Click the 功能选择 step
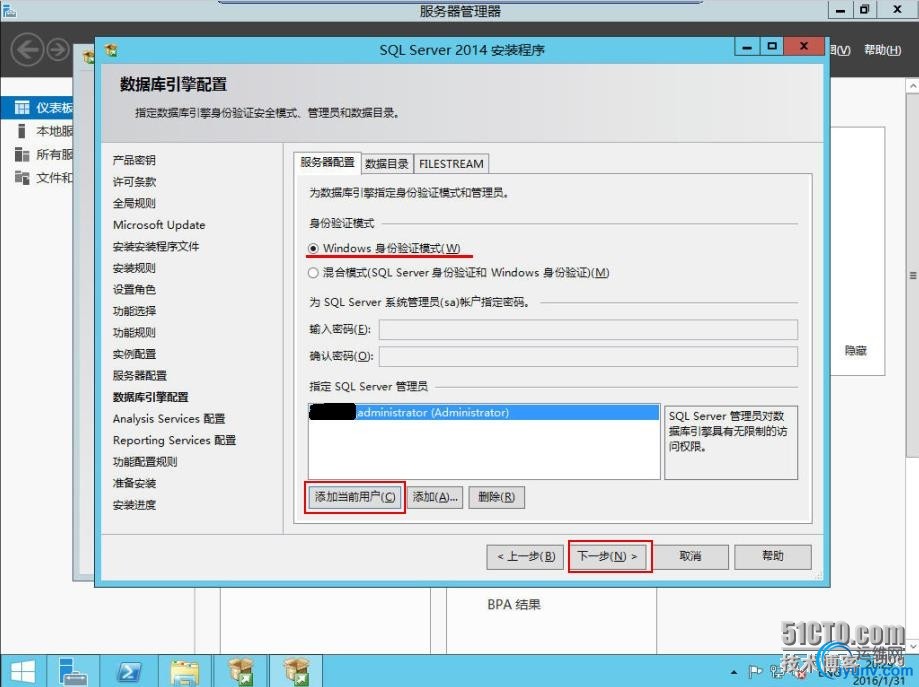The width and height of the screenshot is (919, 687). coord(134,311)
